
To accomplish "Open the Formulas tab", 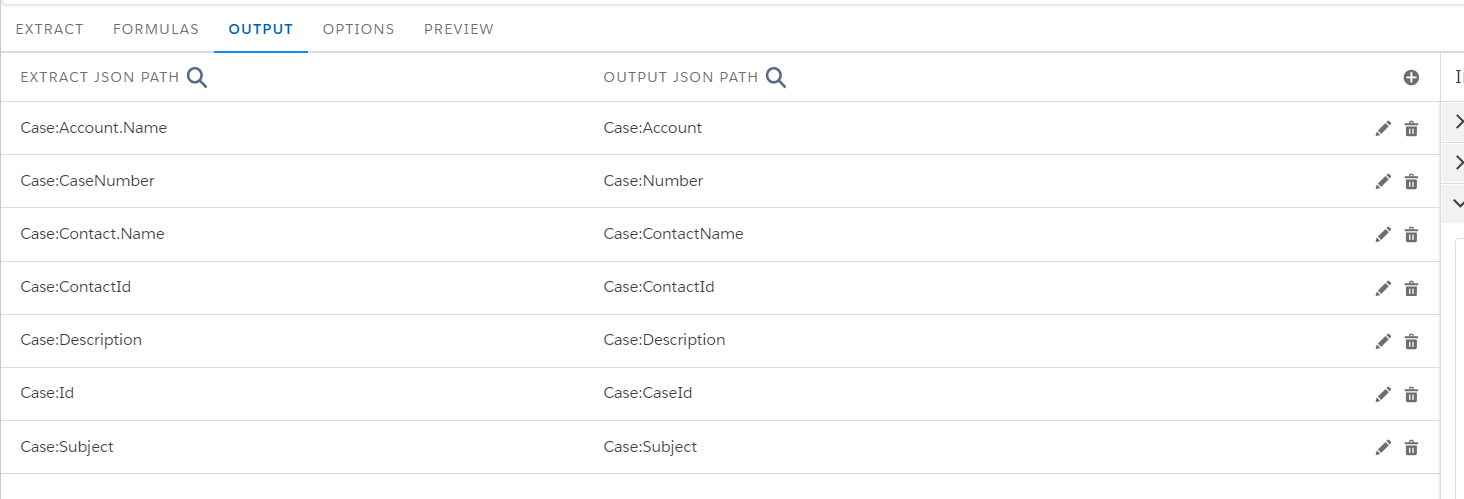I will (156, 29).
